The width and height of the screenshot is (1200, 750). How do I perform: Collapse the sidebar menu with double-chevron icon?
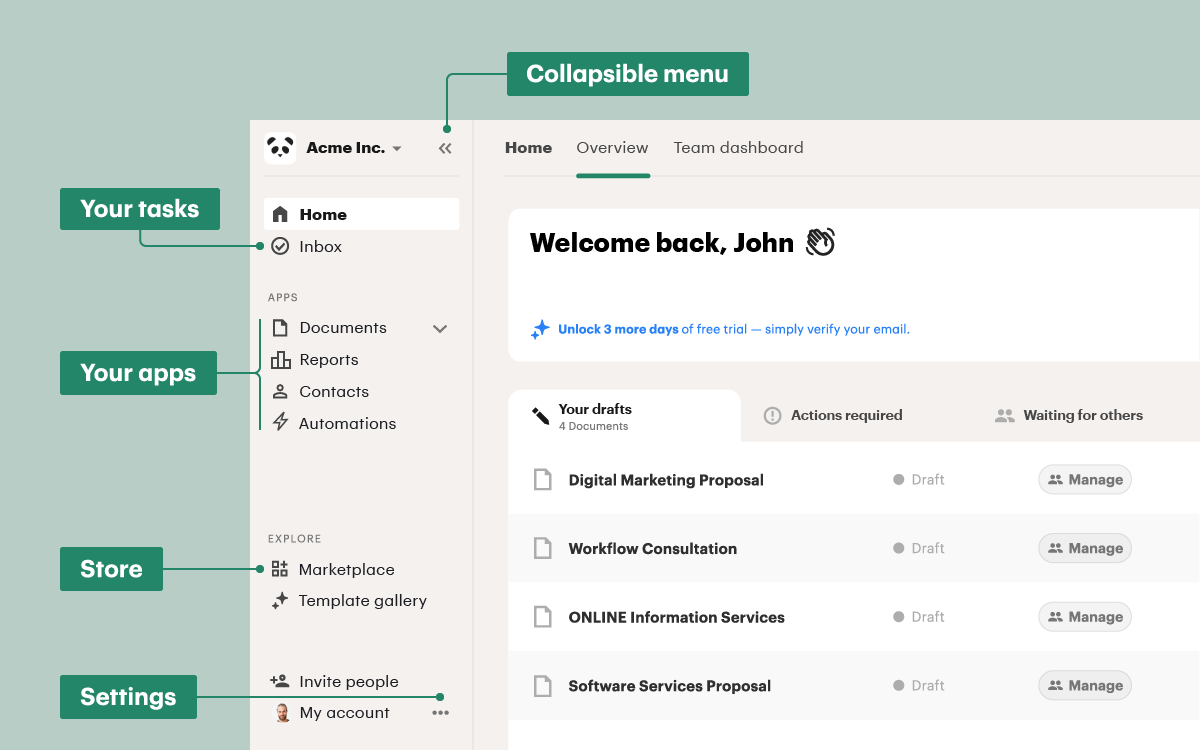tap(445, 148)
